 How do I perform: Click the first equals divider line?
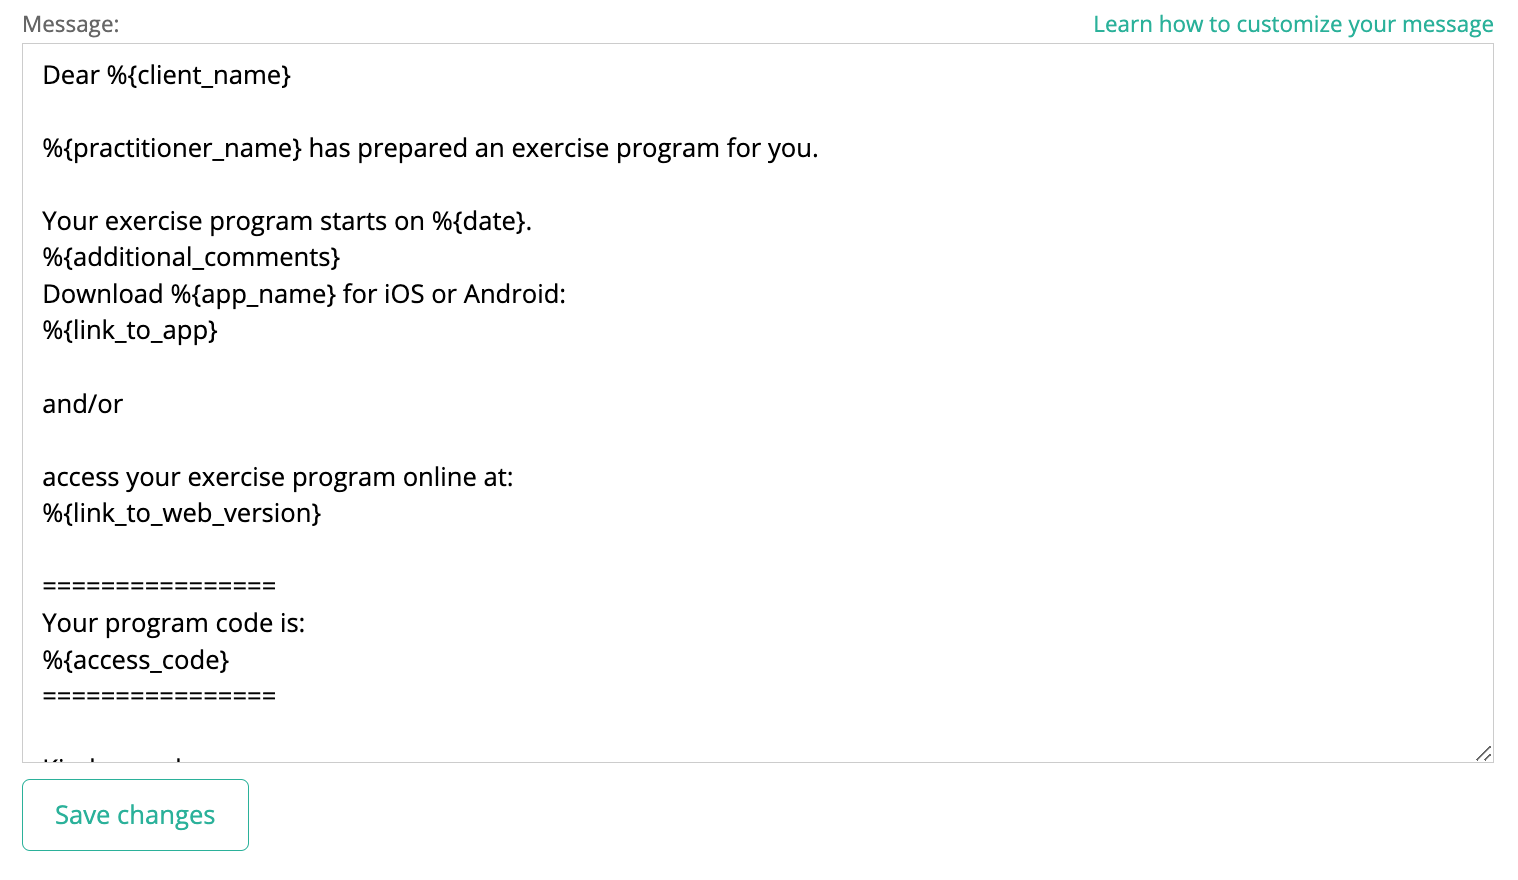click(x=159, y=585)
